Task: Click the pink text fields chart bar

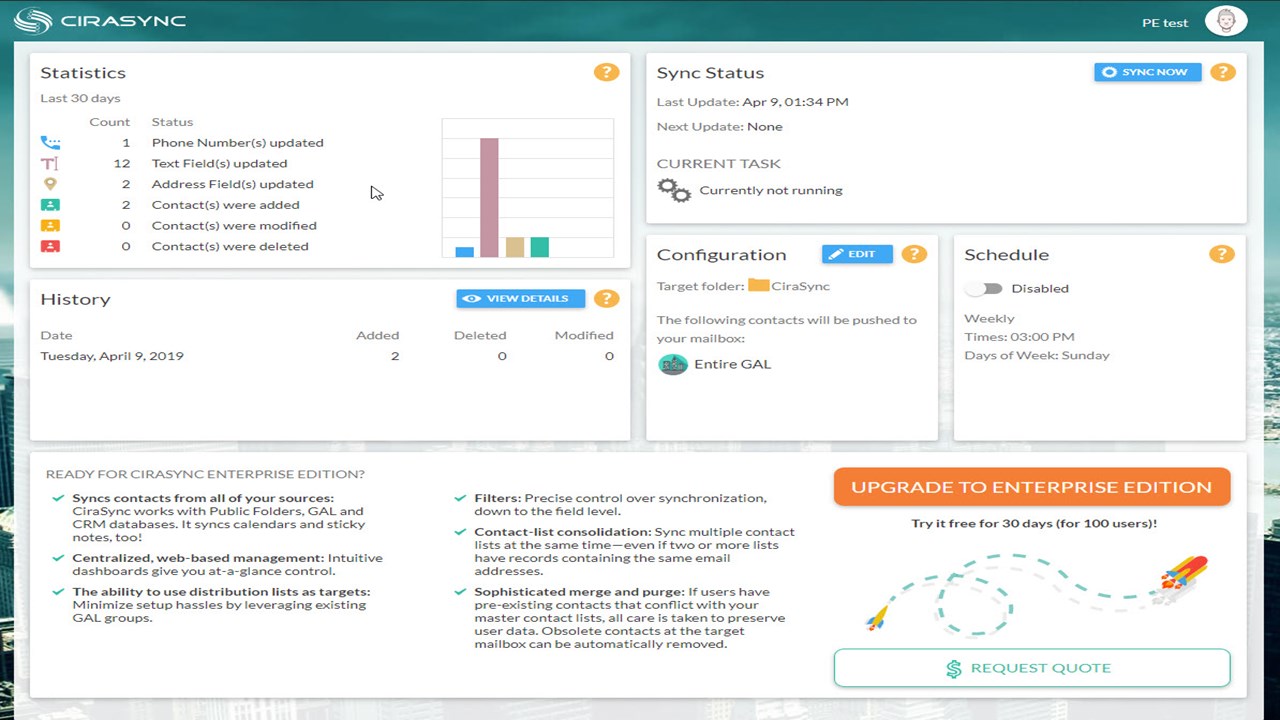Action: point(489,198)
